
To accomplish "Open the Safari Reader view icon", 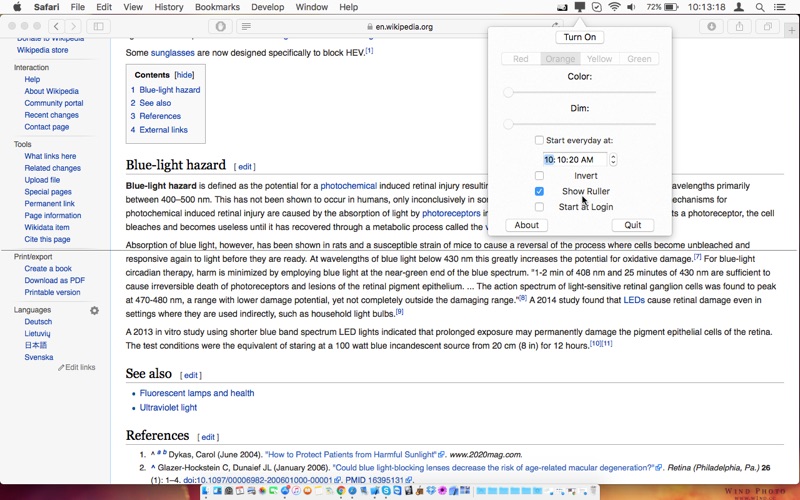I will coord(246,26).
